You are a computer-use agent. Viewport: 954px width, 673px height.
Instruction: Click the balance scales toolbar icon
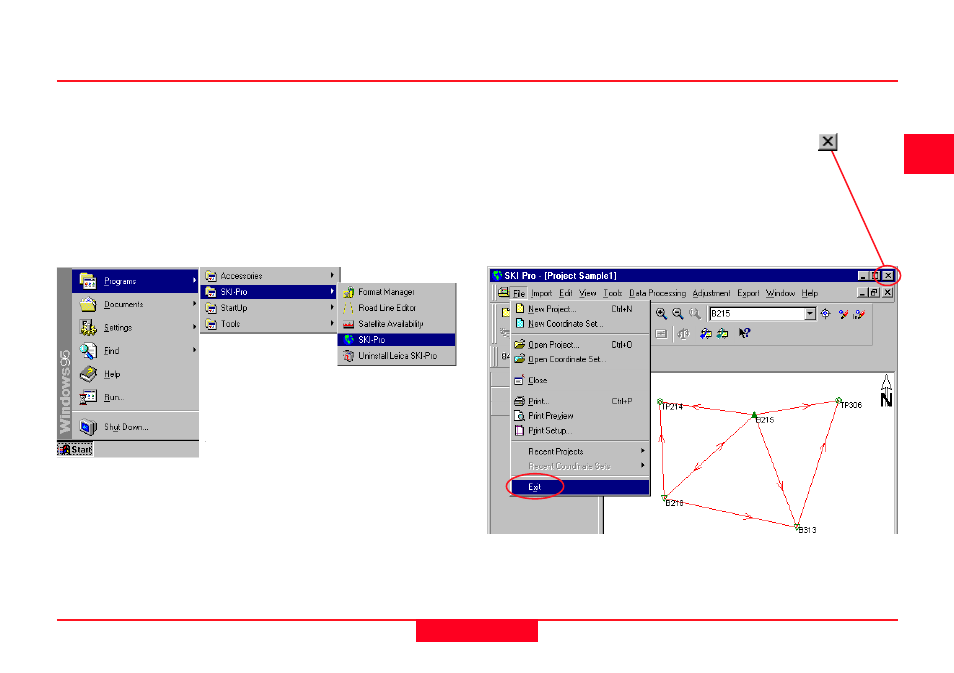tap(683, 333)
